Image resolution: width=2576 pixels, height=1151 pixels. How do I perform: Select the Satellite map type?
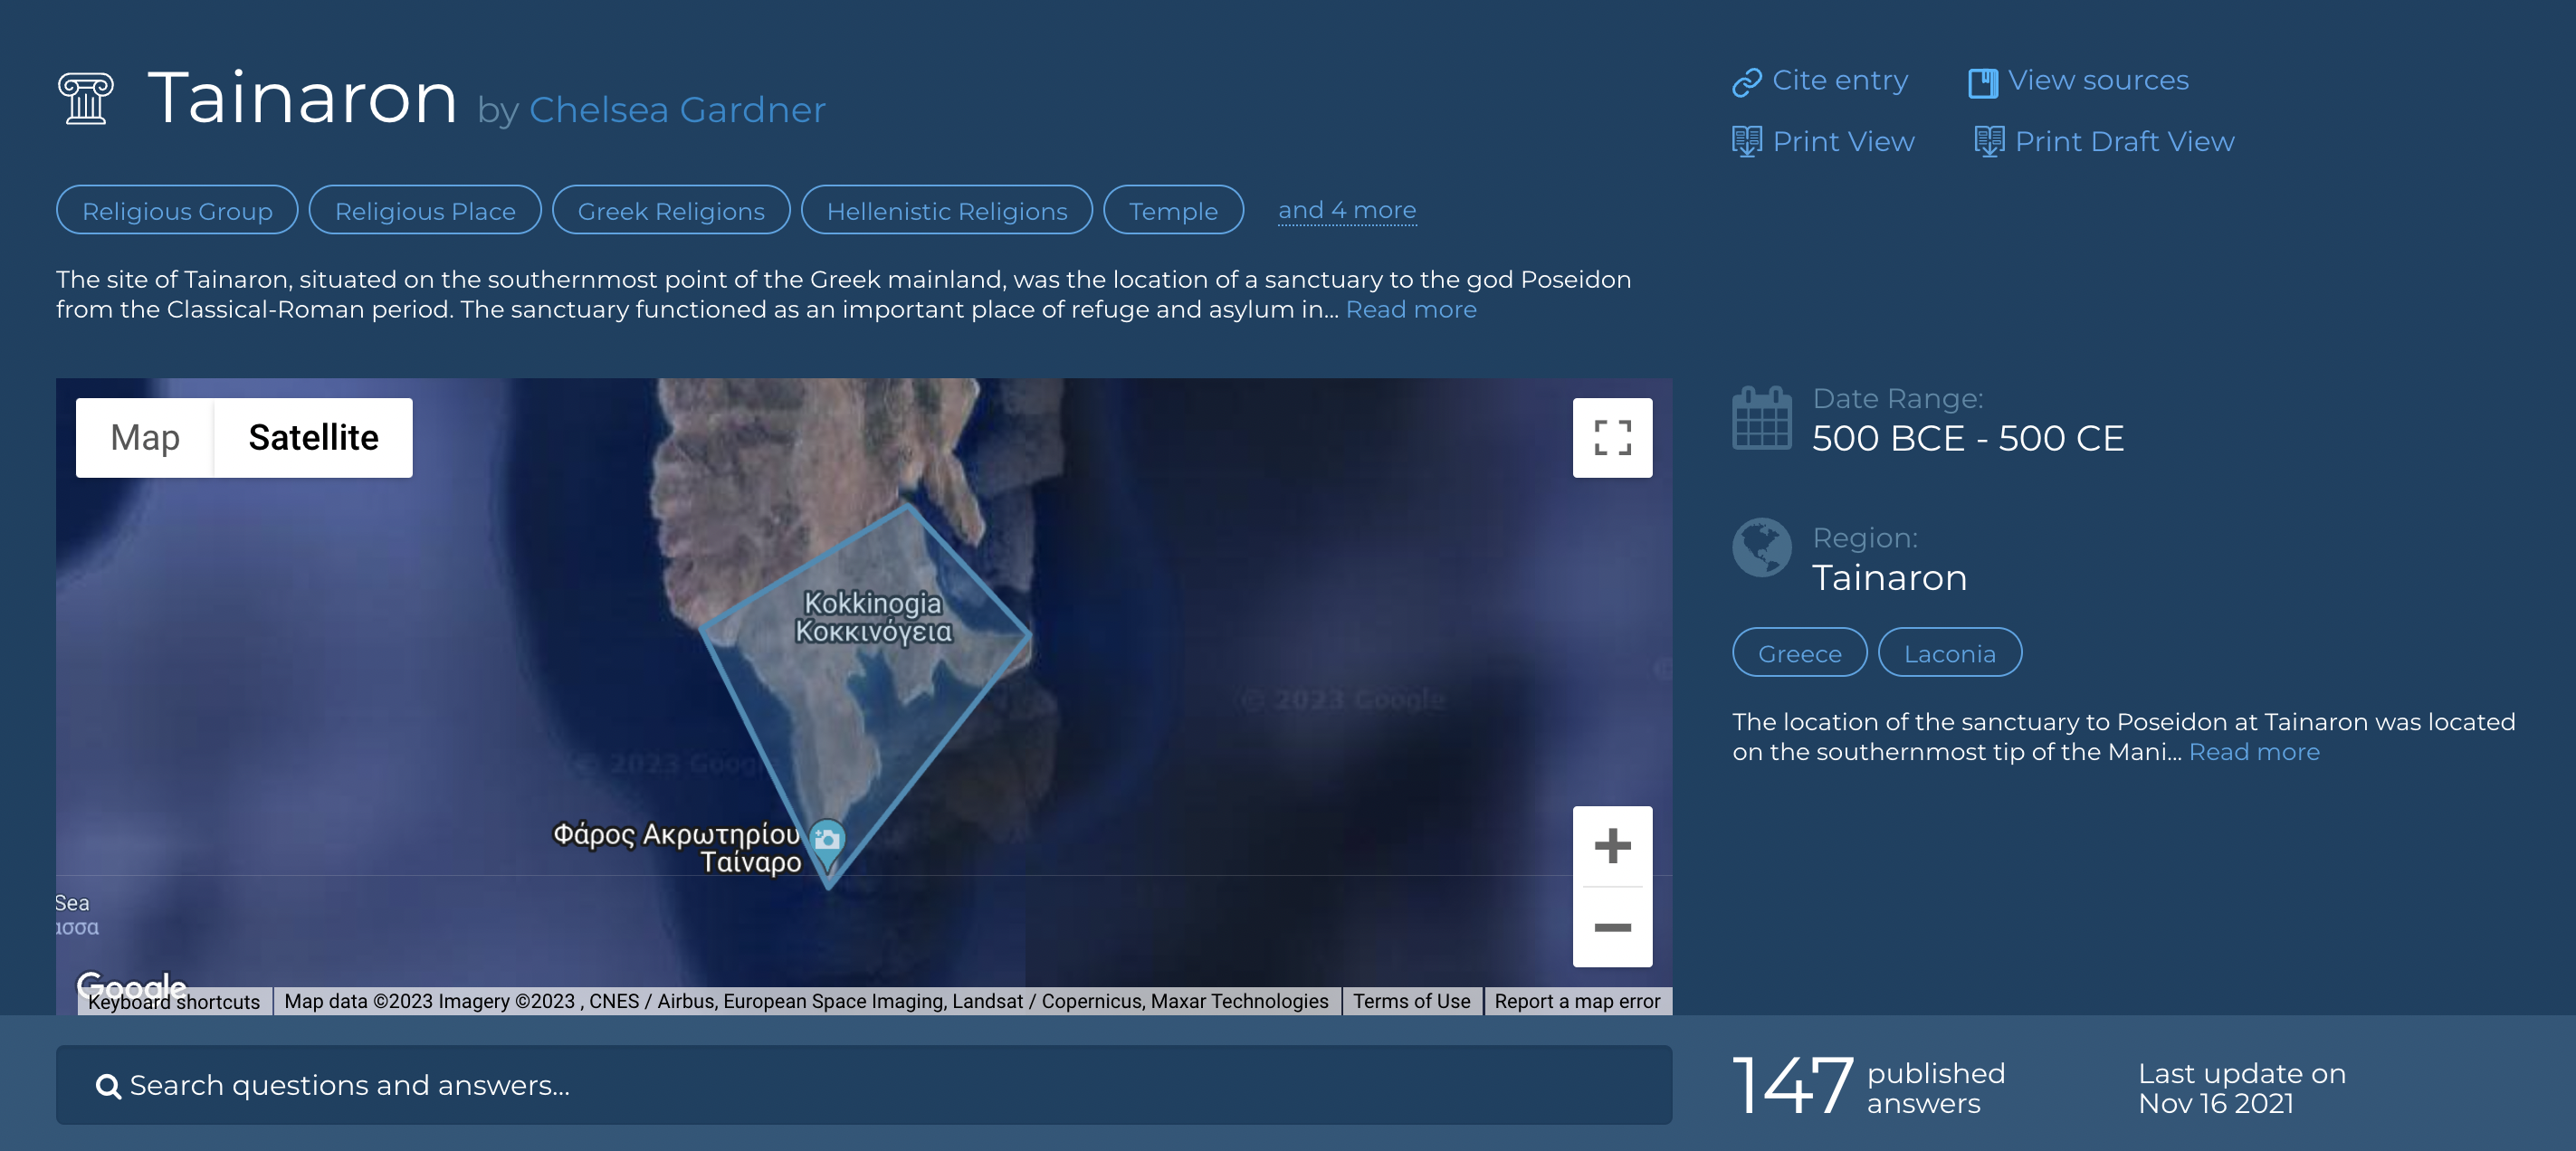(313, 438)
